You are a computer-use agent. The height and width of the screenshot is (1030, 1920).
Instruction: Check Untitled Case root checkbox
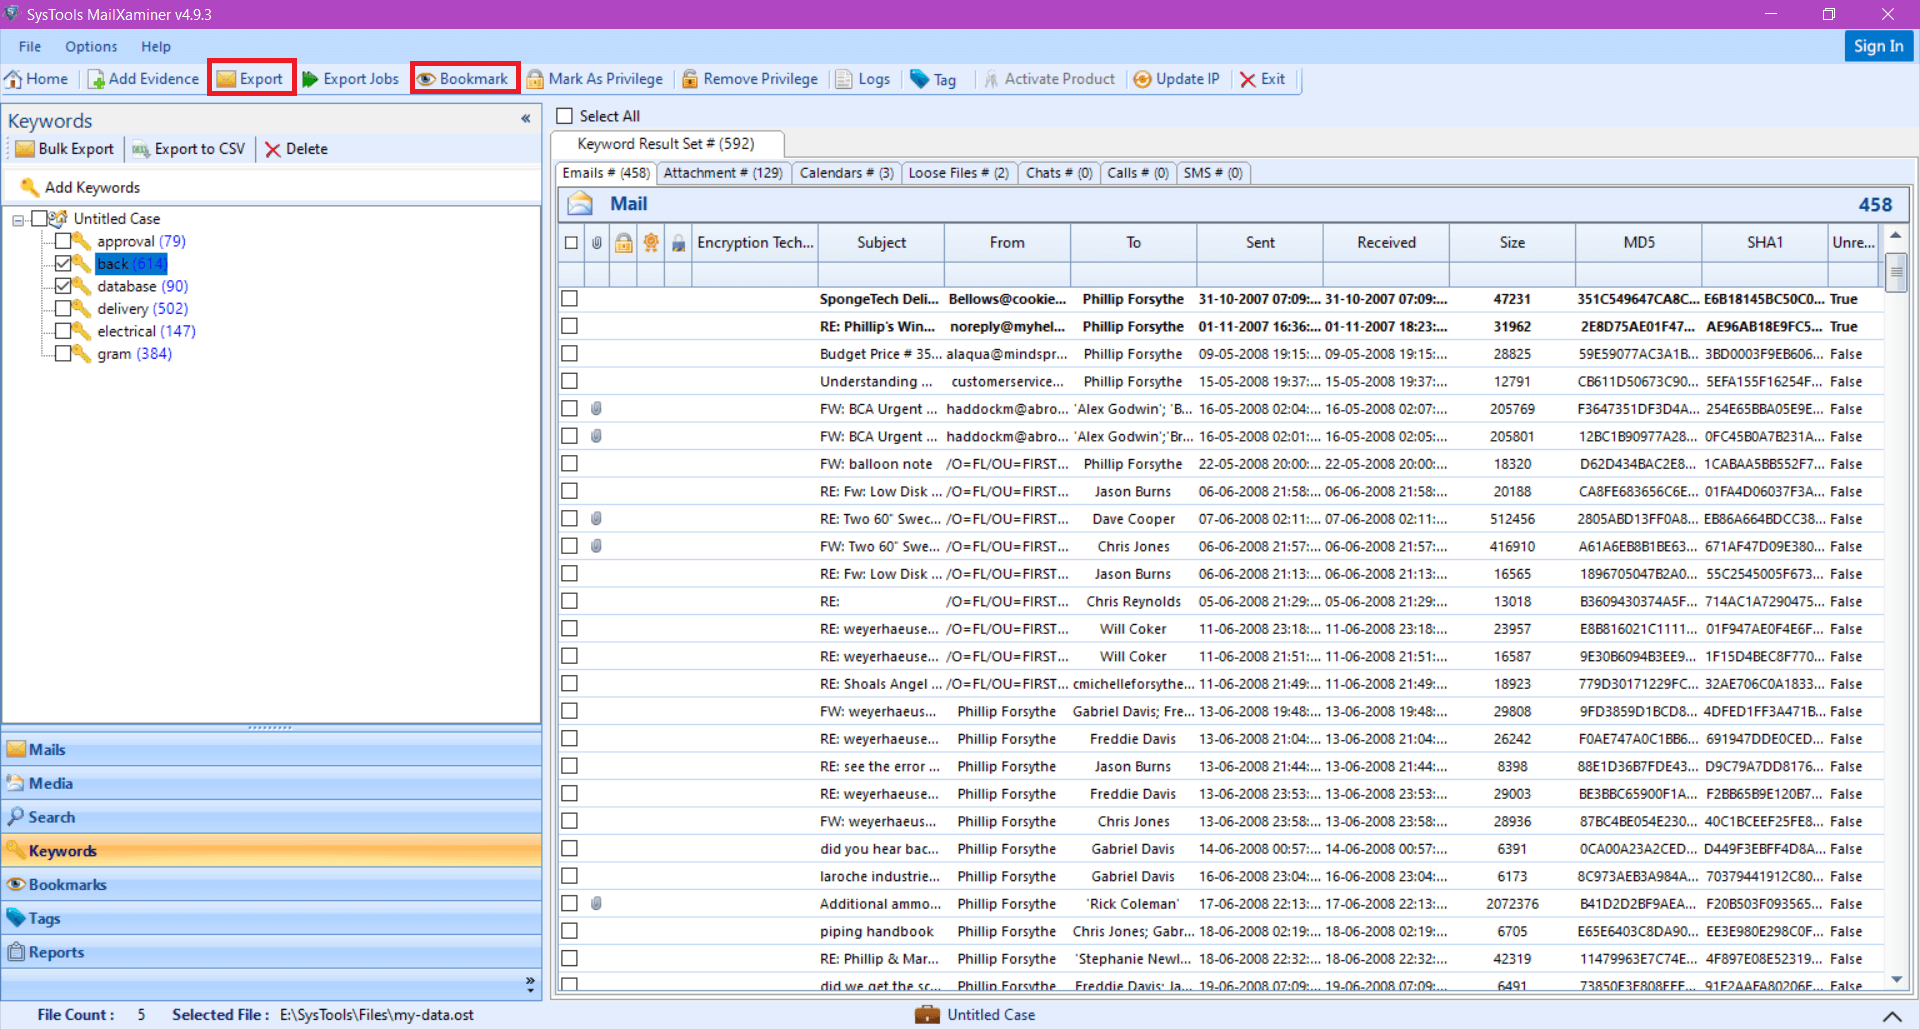tap(39, 218)
